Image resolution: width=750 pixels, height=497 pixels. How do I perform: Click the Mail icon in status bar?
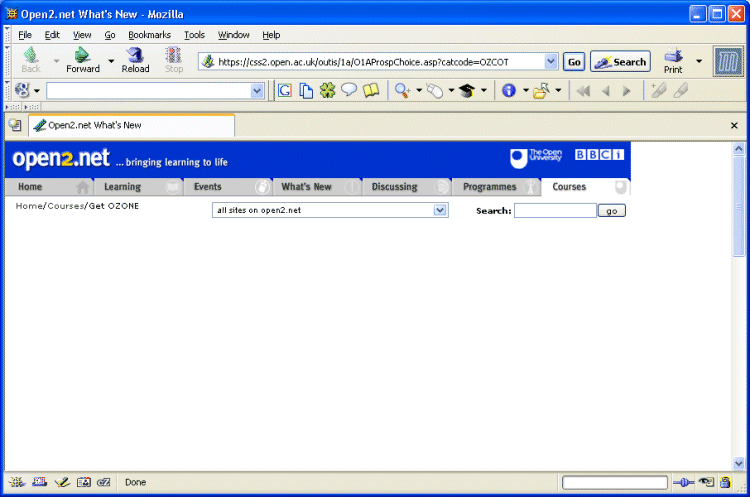(x=40, y=482)
